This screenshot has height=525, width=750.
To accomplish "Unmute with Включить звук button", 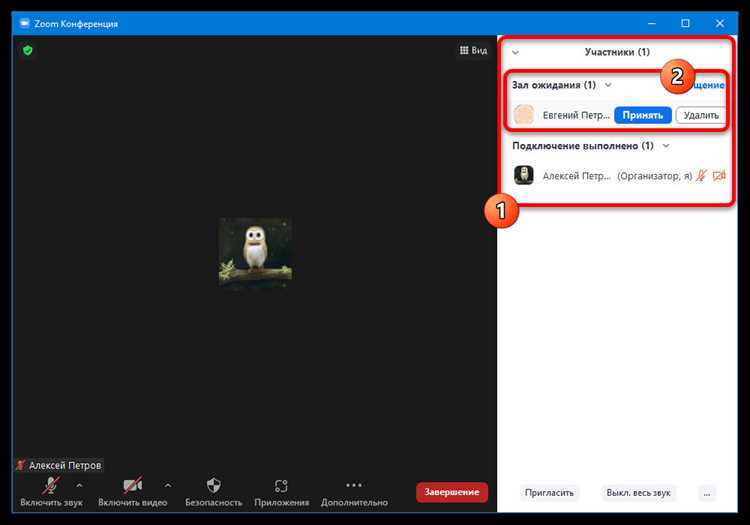I will click(x=51, y=492).
